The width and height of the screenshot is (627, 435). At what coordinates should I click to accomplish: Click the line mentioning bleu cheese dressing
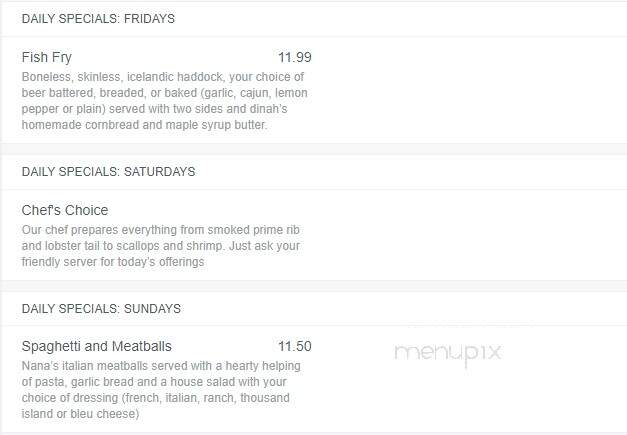pos(80,414)
